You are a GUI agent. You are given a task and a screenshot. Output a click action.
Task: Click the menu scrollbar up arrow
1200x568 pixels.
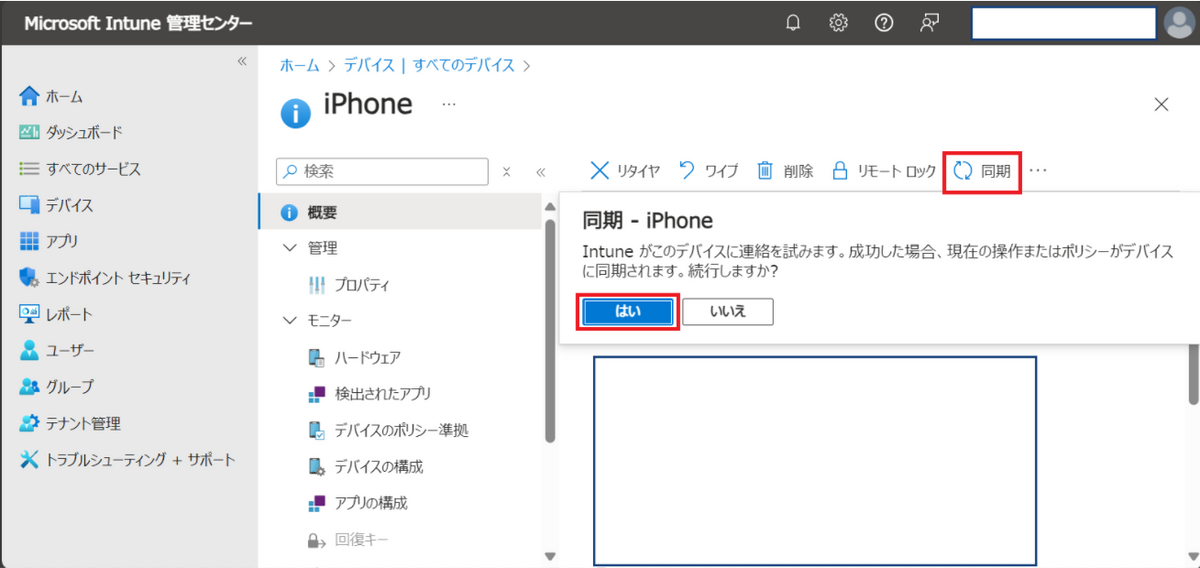click(549, 207)
